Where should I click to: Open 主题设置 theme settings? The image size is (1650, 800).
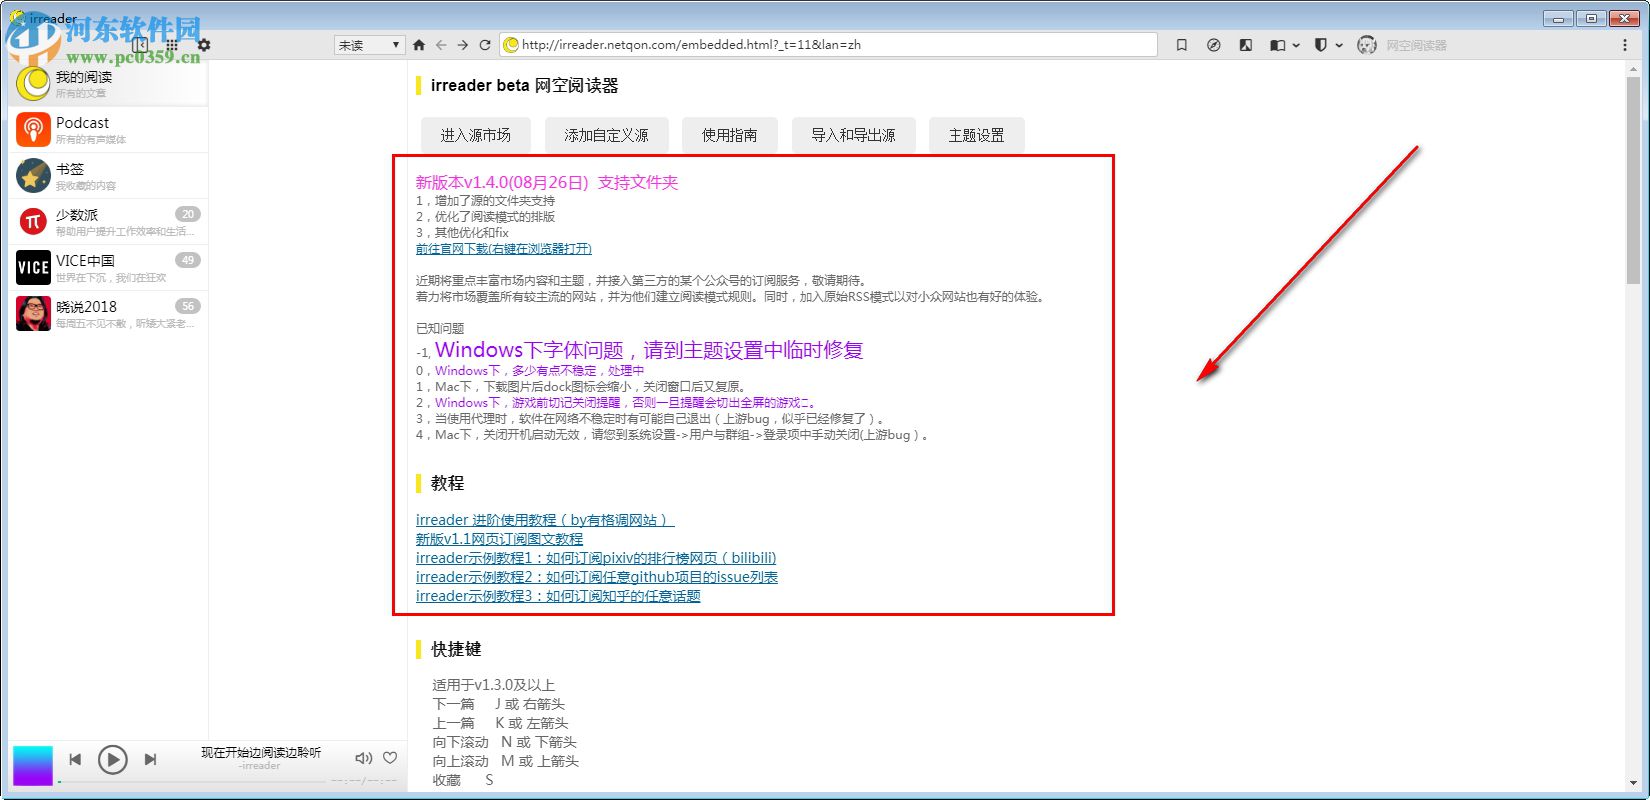point(977,135)
